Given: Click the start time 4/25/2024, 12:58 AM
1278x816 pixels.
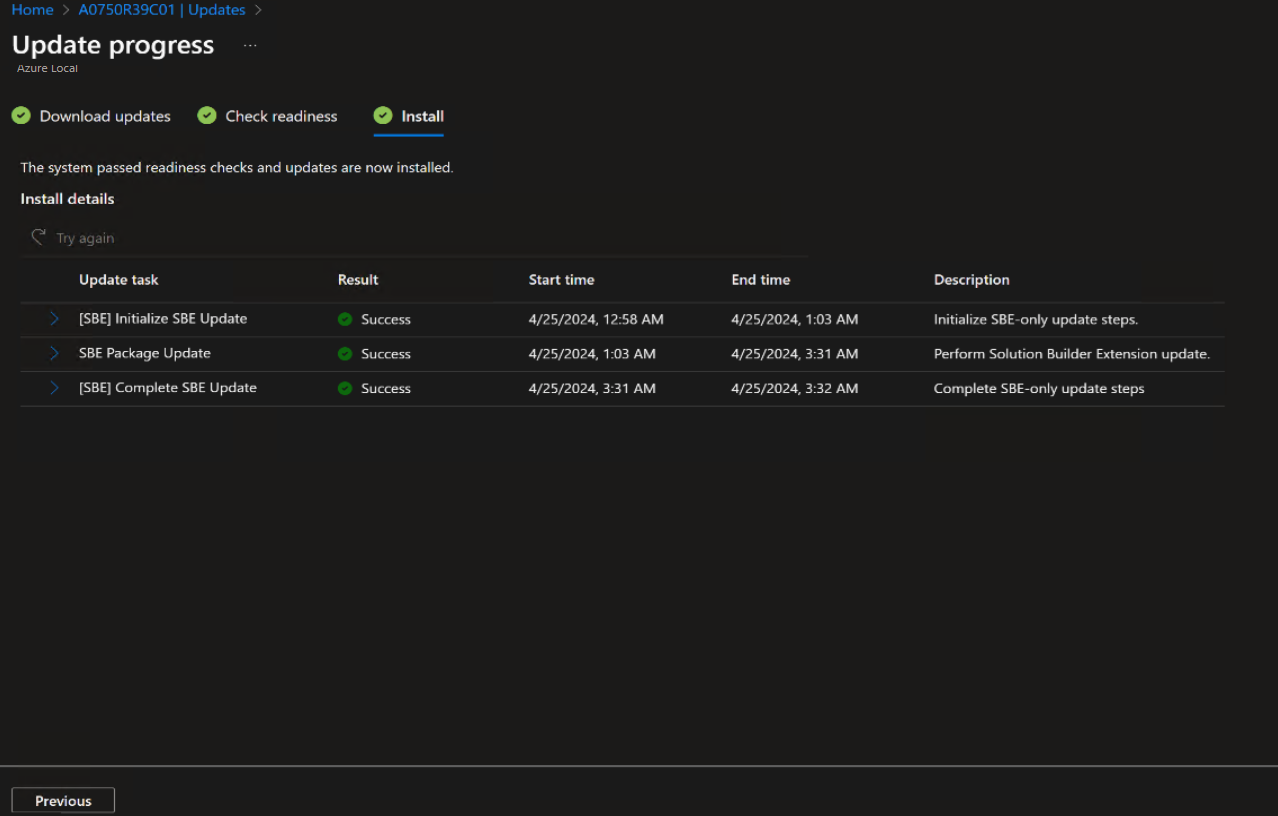Looking at the screenshot, I should pyautogui.click(x=596, y=320).
